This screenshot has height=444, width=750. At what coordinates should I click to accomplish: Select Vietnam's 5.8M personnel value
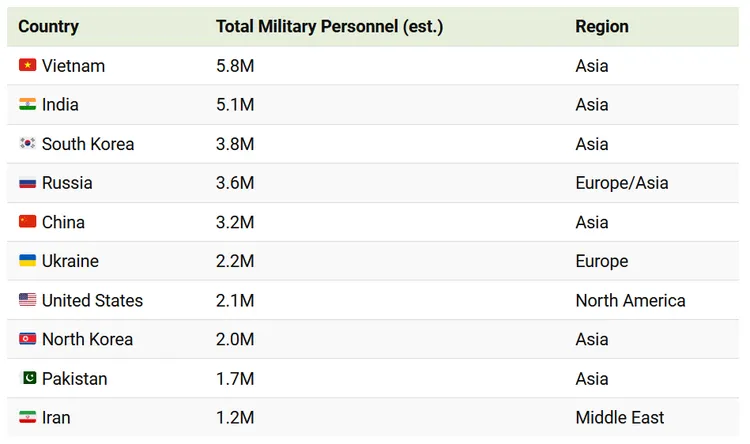[235, 65]
